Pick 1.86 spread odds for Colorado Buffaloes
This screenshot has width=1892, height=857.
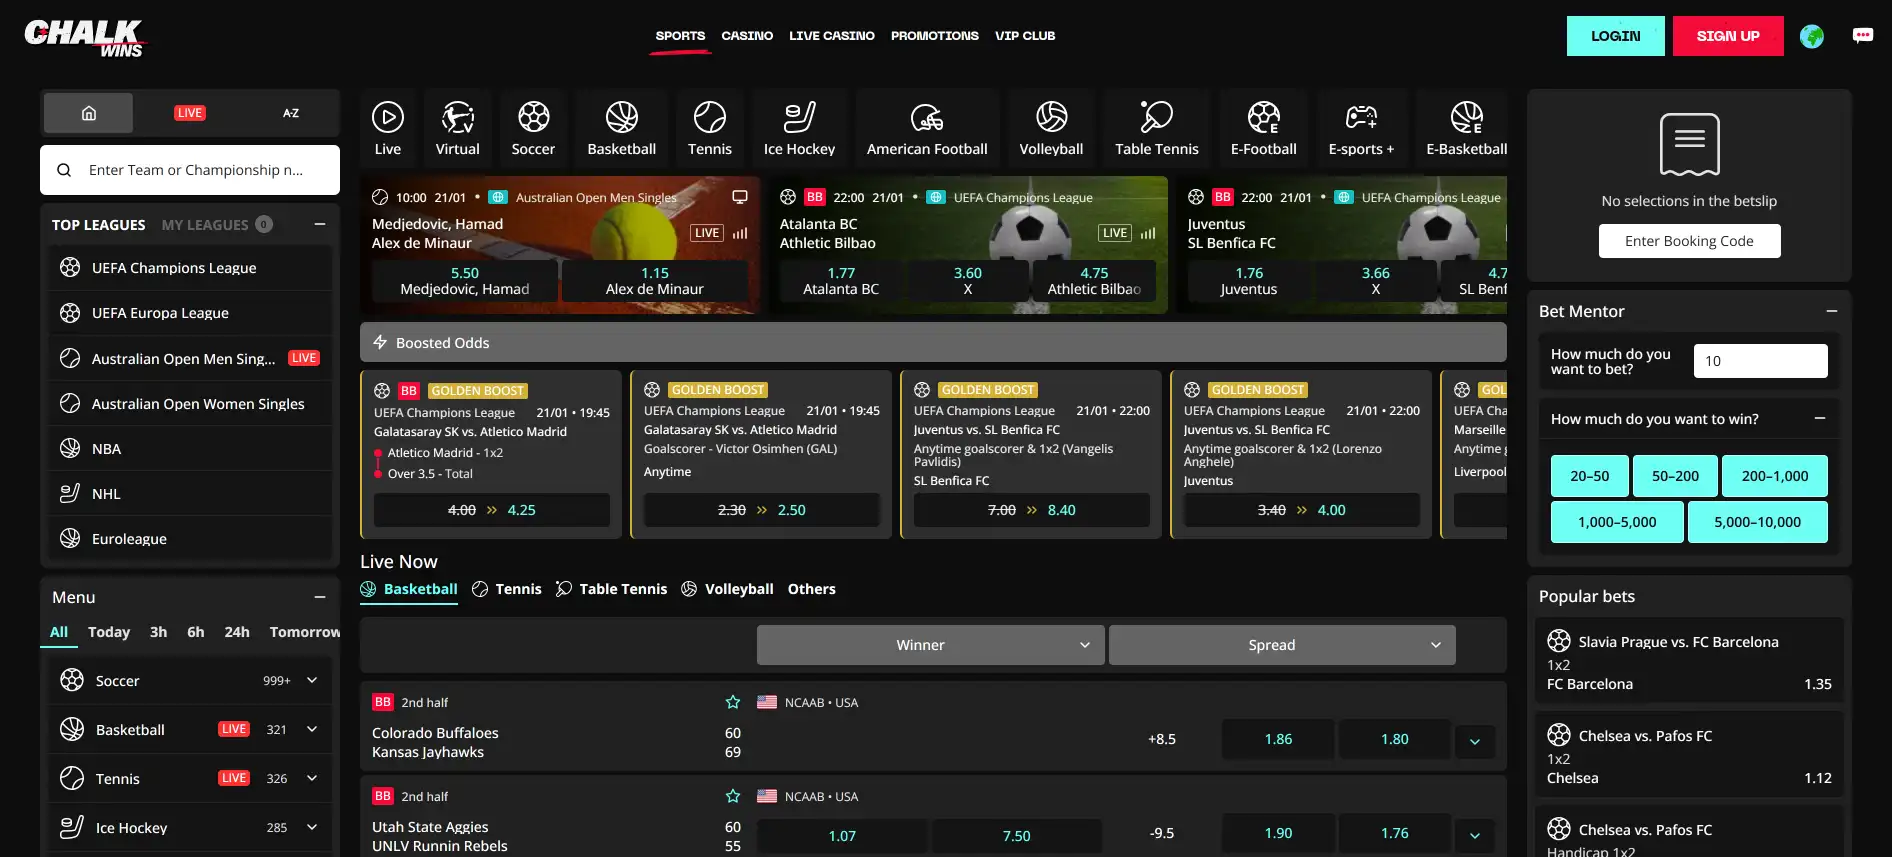pyautogui.click(x=1278, y=739)
